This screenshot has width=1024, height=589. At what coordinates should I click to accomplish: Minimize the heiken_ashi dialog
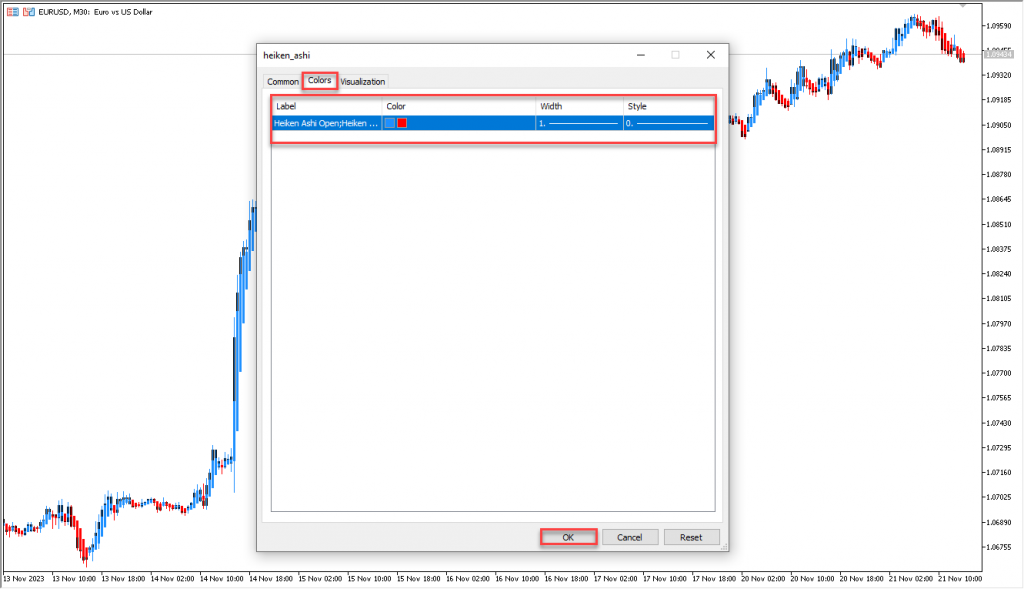coord(641,55)
